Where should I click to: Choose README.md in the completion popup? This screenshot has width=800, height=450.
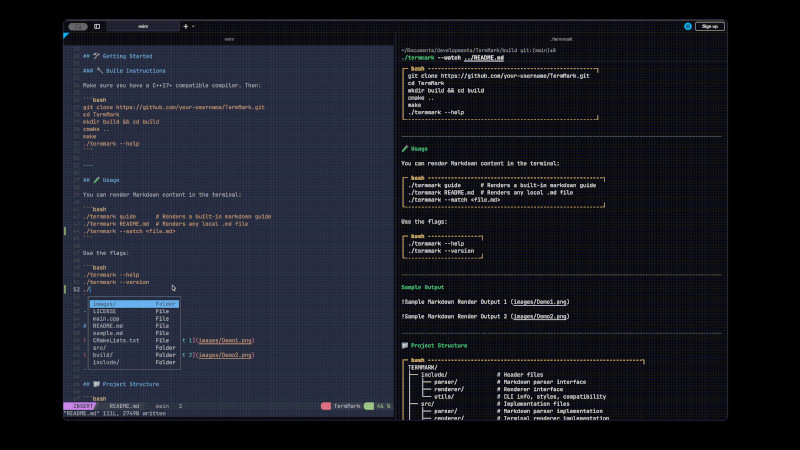pyautogui.click(x=134, y=326)
